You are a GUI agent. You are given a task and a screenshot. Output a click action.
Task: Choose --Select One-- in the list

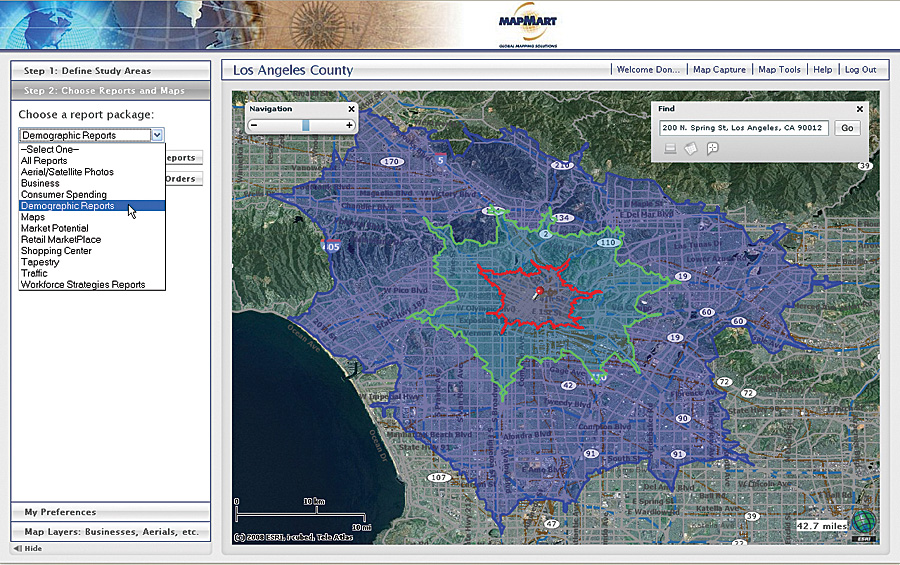coord(92,149)
